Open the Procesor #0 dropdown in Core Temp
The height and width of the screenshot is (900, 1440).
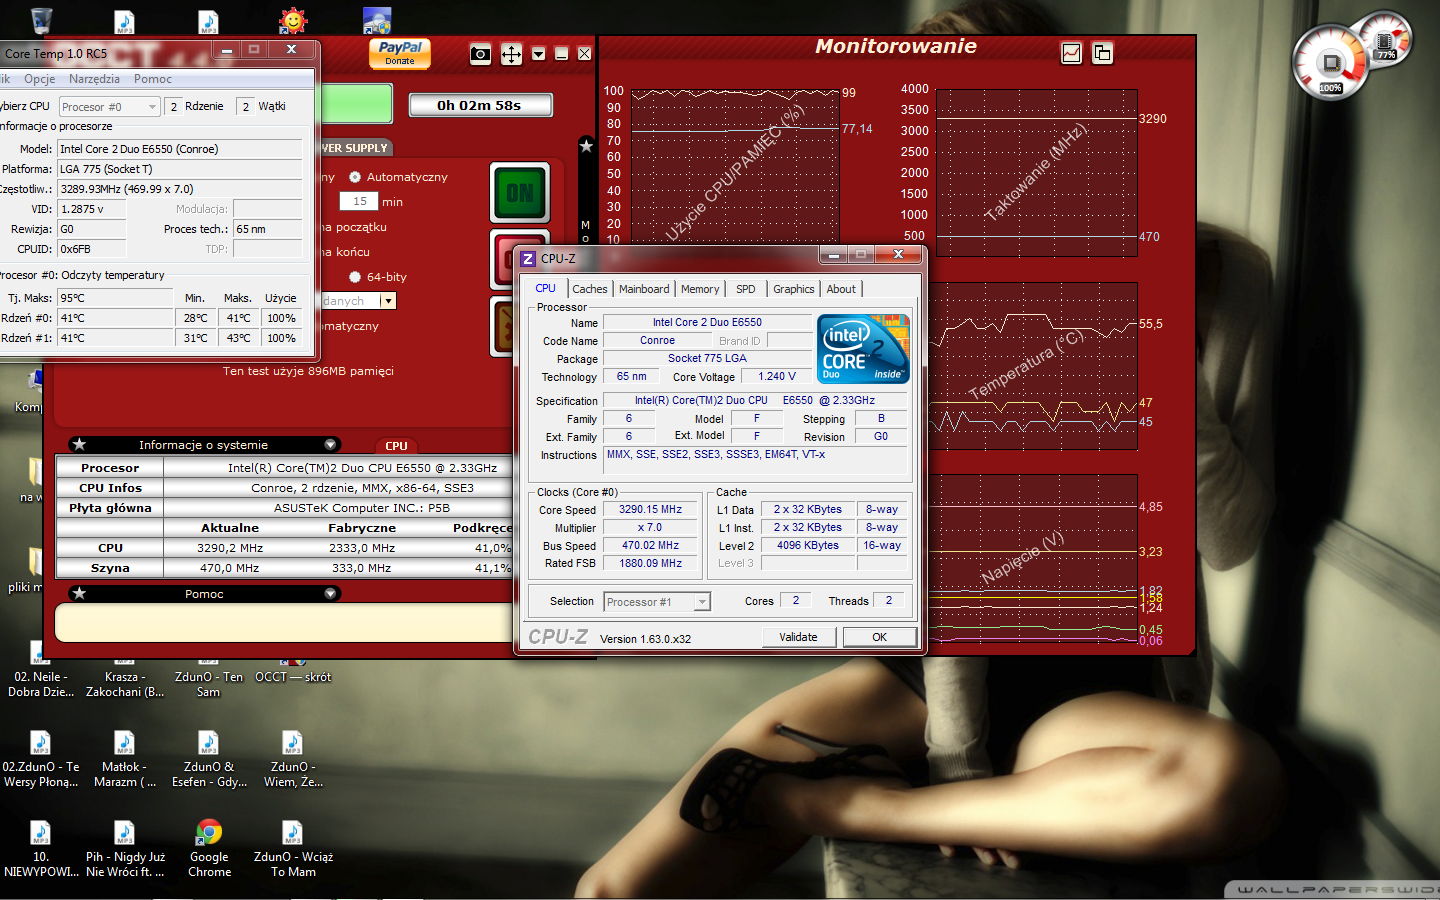click(109, 107)
